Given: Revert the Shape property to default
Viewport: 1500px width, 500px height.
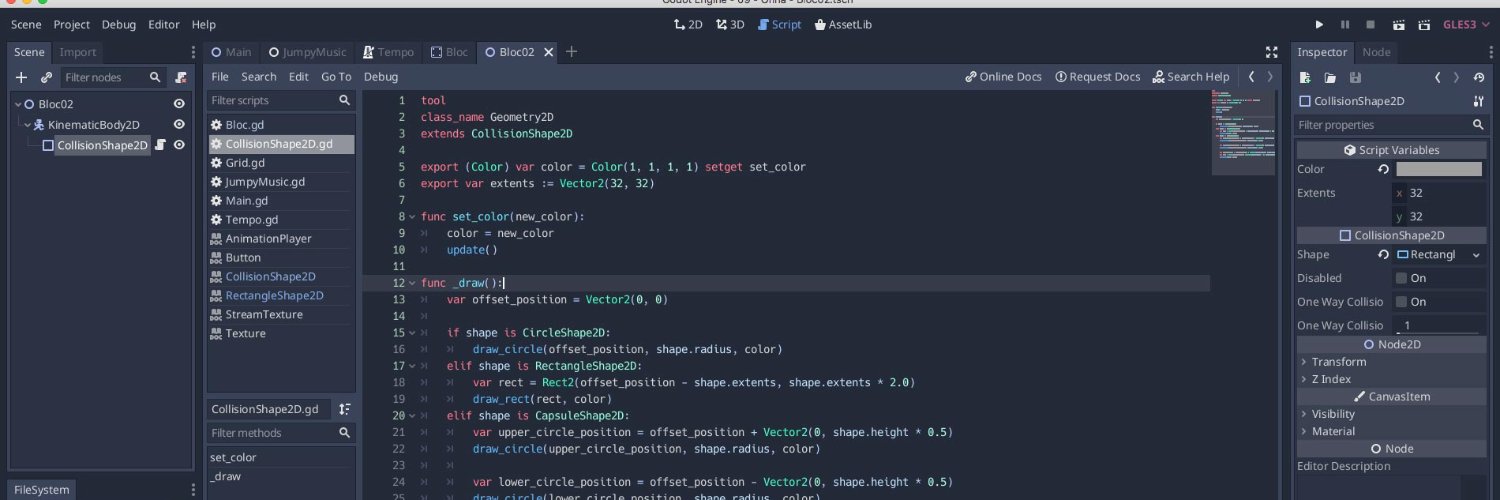Looking at the screenshot, I should tap(1384, 255).
